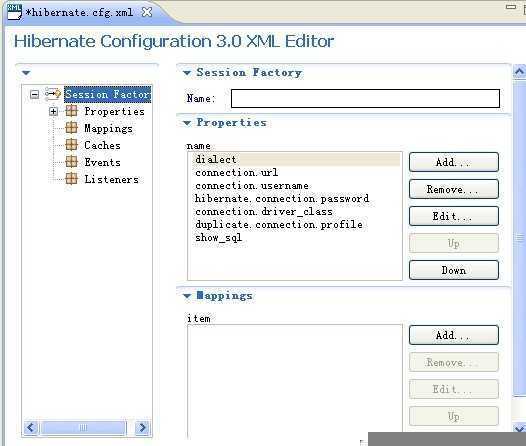Viewport: 526px width, 446px height.
Task: Expand the Properties tree node
Action: 53,111
